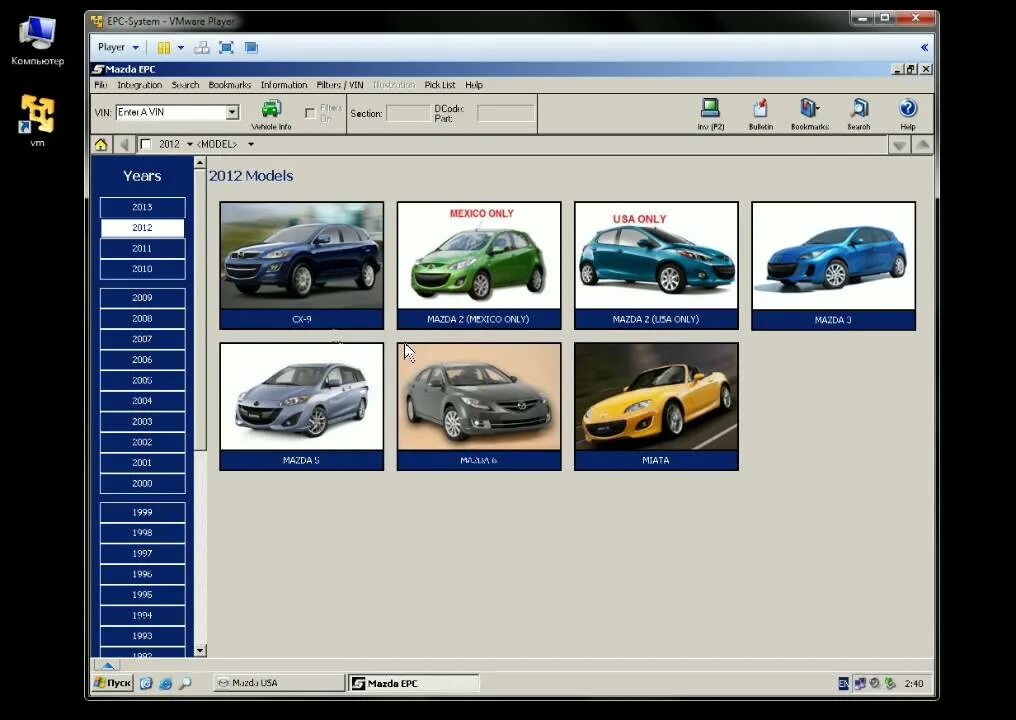Click VMware pause/power icon
Viewport: 1016px width, 720px height.
click(x=164, y=47)
